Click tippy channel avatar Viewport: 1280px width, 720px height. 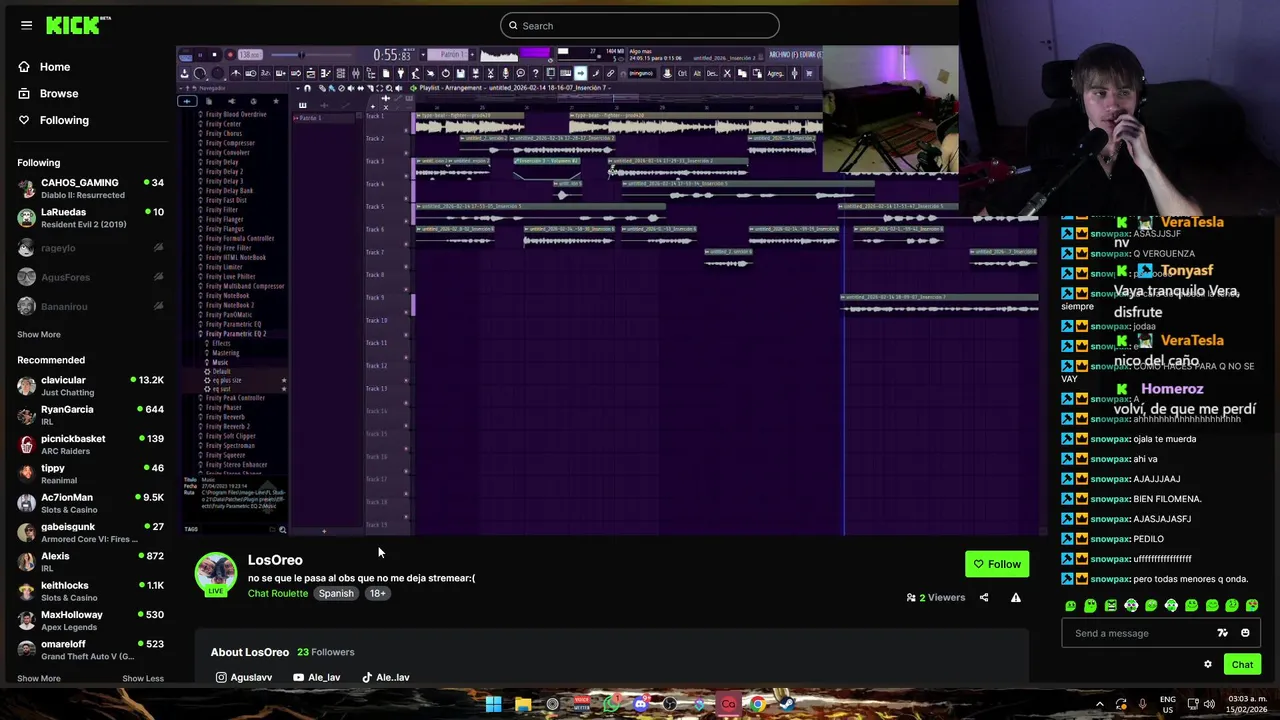point(26,474)
